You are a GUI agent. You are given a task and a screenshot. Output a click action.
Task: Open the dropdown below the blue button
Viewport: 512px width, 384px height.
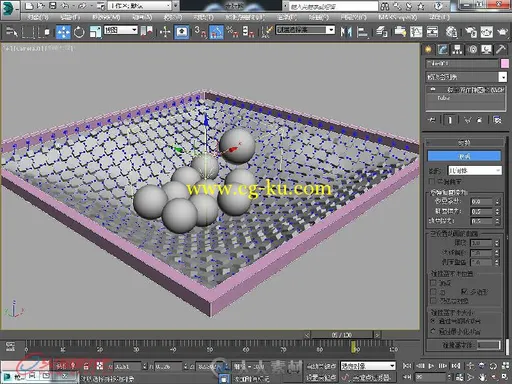(x=475, y=171)
